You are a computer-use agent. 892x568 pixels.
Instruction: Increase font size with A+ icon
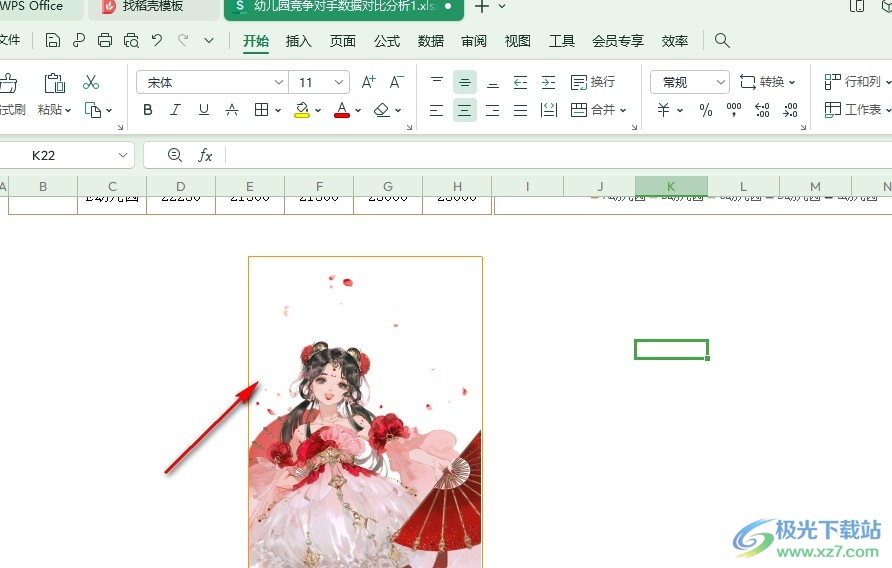tap(369, 83)
